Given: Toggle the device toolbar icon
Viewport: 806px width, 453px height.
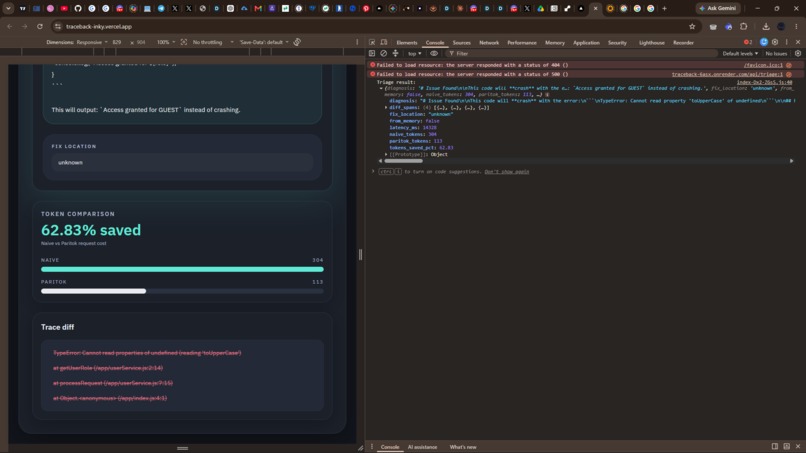Looking at the screenshot, I should click(384, 42).
